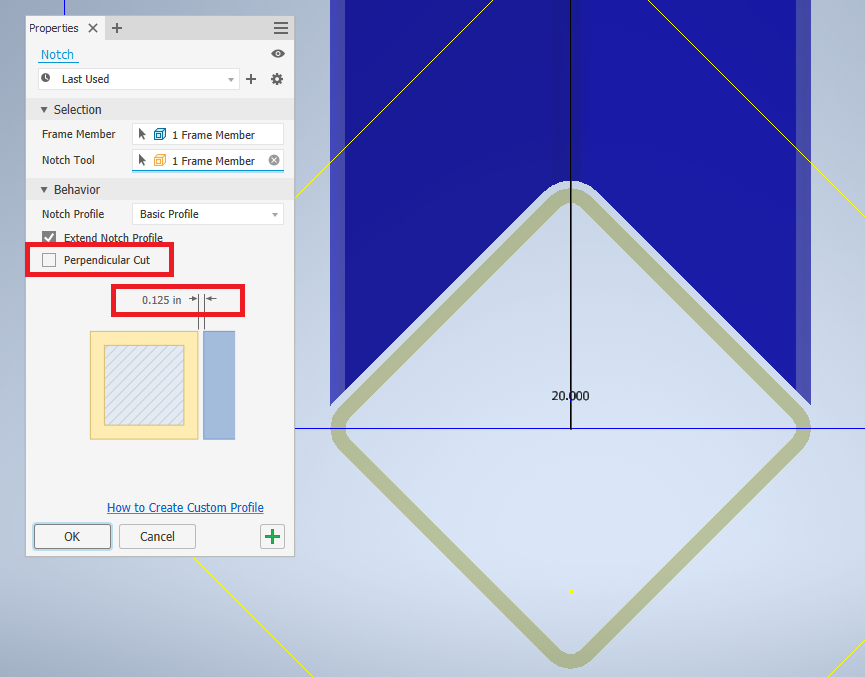Viewport: 865px width, 677px height.
Task: Uncheck Extend Notch Profile
Action: click(49, 237)
